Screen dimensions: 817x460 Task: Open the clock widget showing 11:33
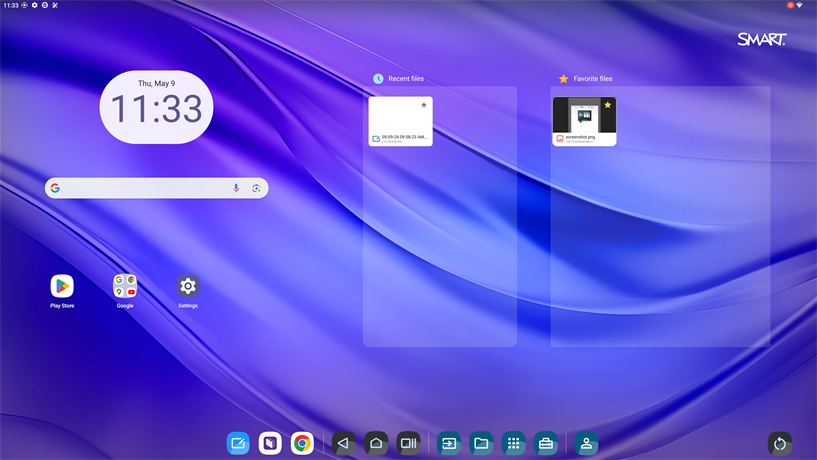click(156, 107)
